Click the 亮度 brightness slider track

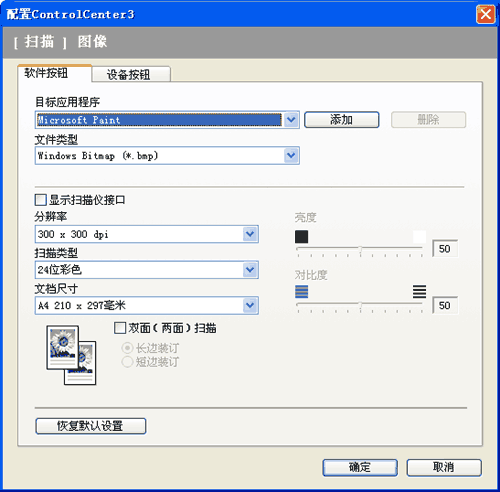click(359, 249)
